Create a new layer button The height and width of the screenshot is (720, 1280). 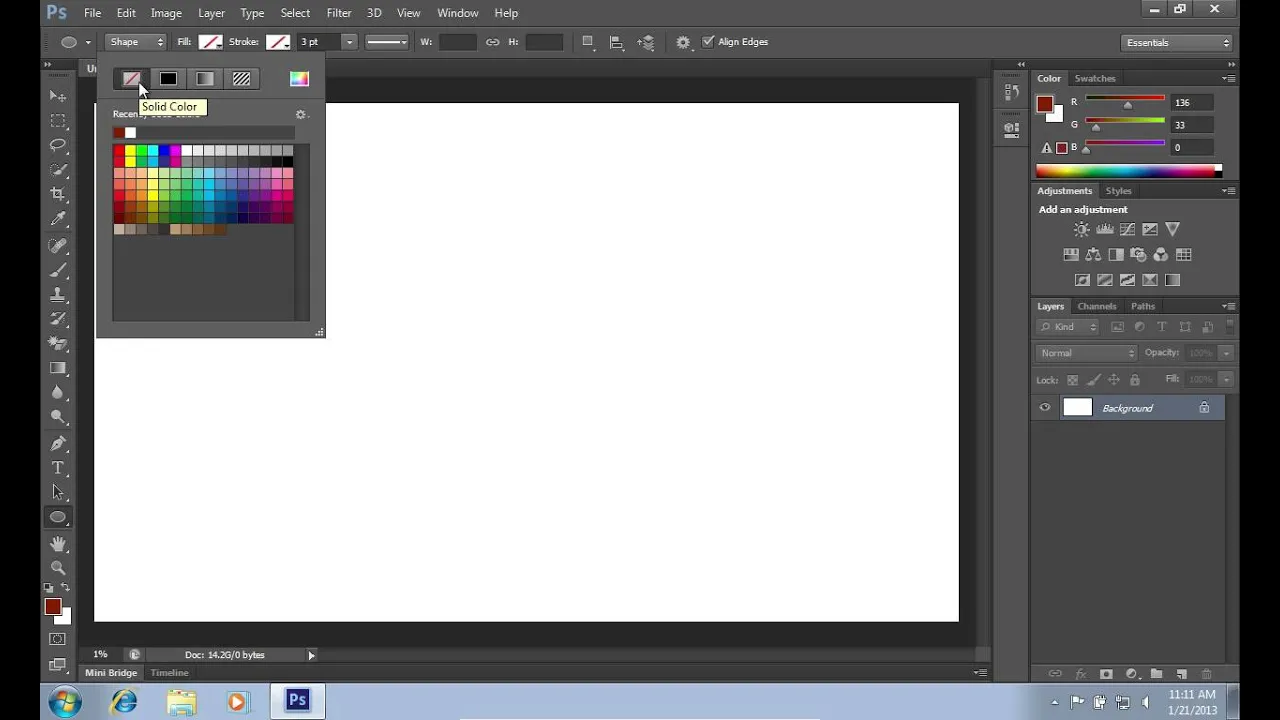[1181, 674]
